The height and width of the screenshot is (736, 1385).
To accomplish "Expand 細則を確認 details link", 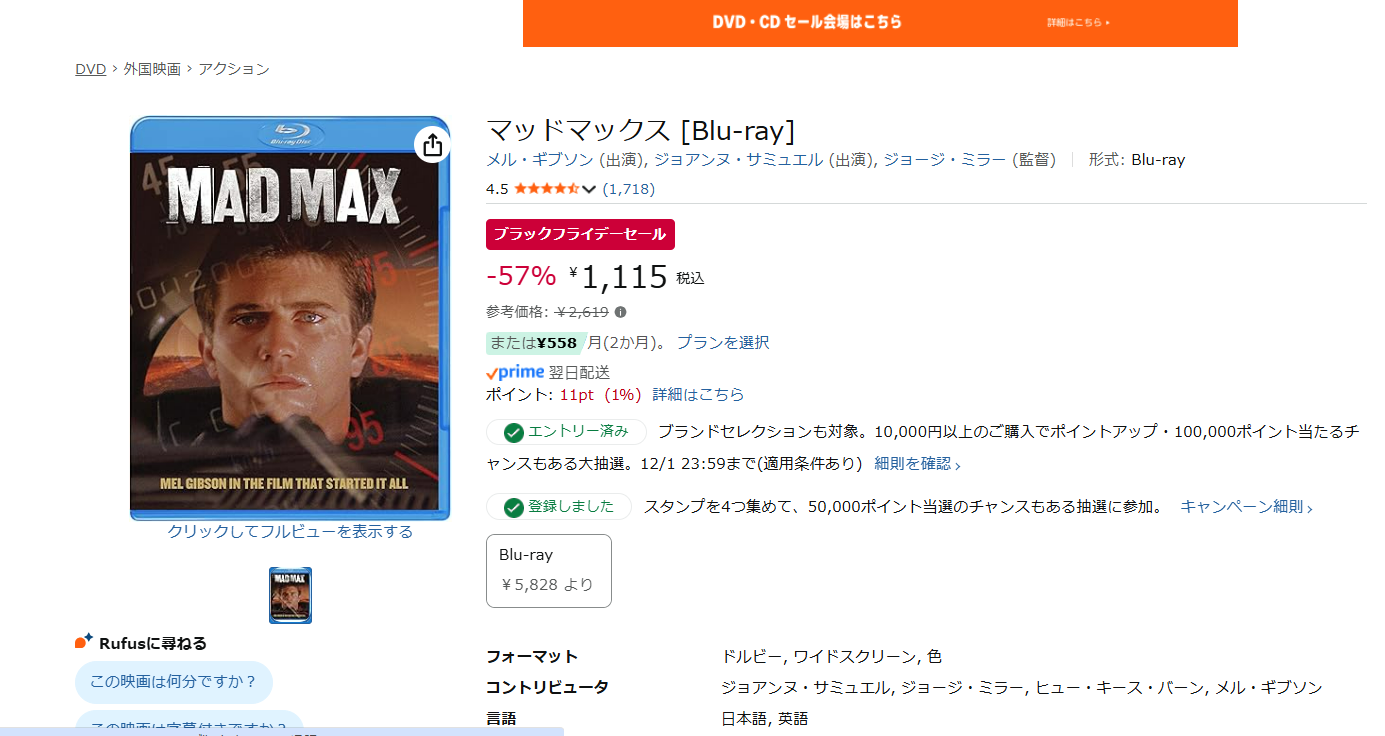I will click(918, 464).
